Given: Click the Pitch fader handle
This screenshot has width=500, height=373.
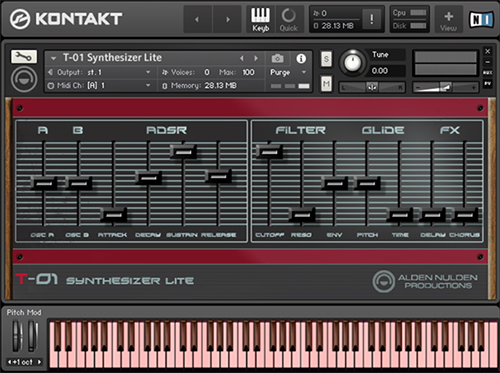Looking at the screenshot, I should pyautogui.click(x=367, y=183).
